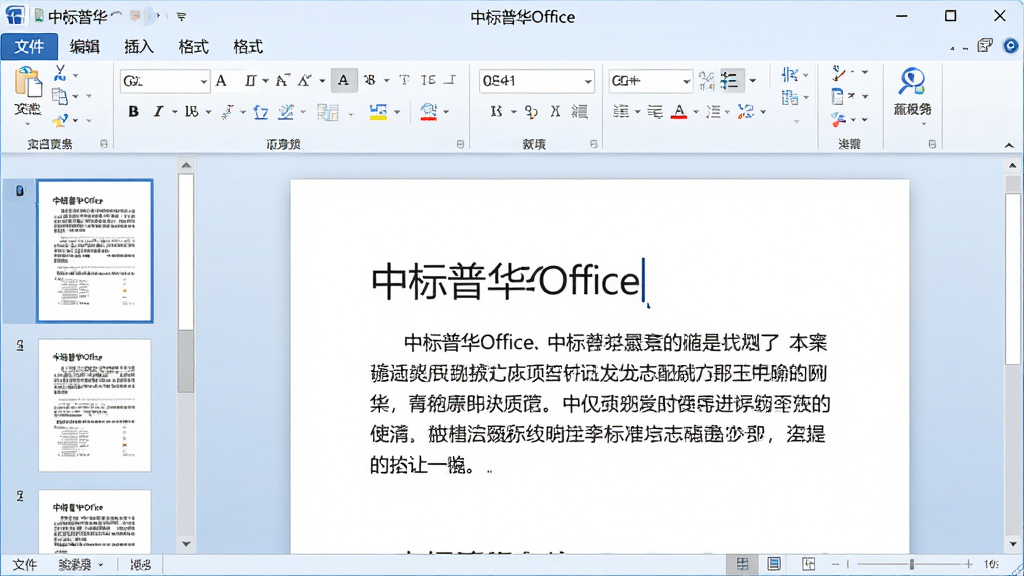The height and width of the screenshot is (576, 1024).
Task: Click zoom in plus button
Action: 968,564
